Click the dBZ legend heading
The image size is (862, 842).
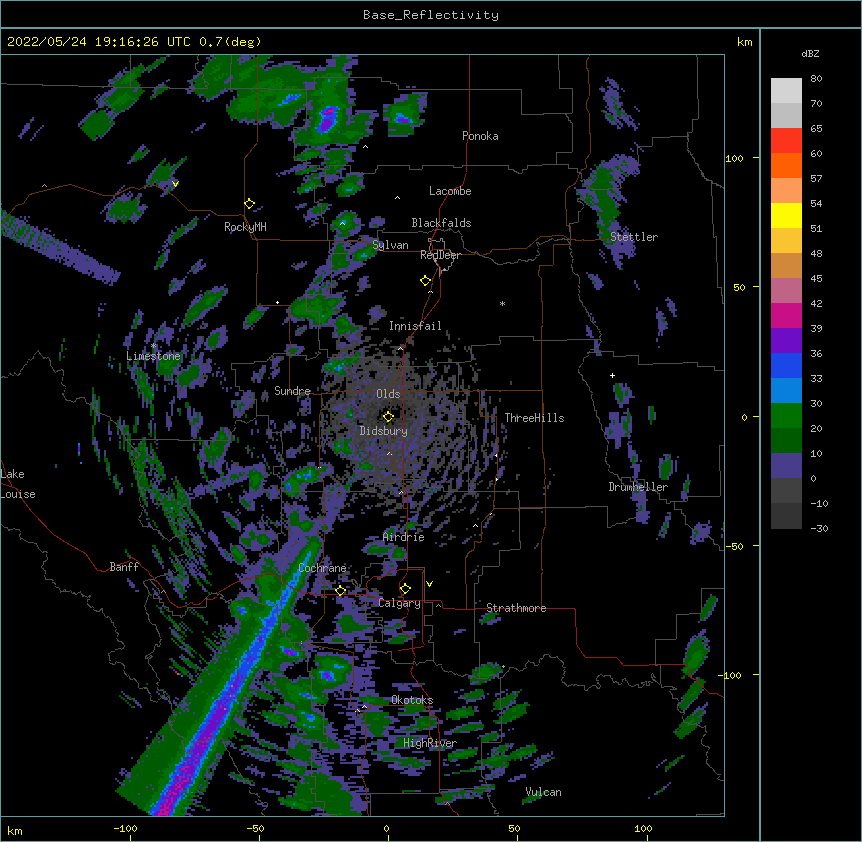point(810,53)
